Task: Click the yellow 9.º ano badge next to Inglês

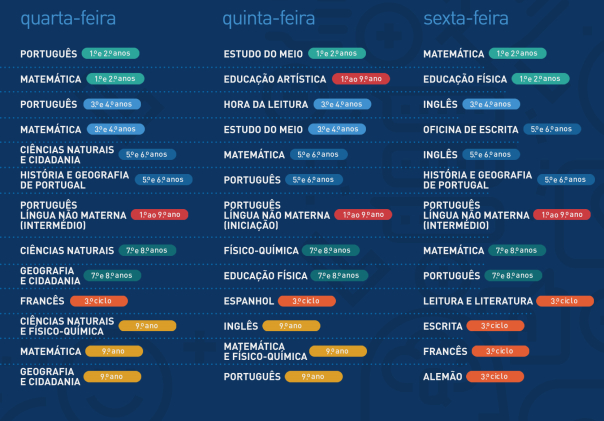Action: [x=291, y=326]
